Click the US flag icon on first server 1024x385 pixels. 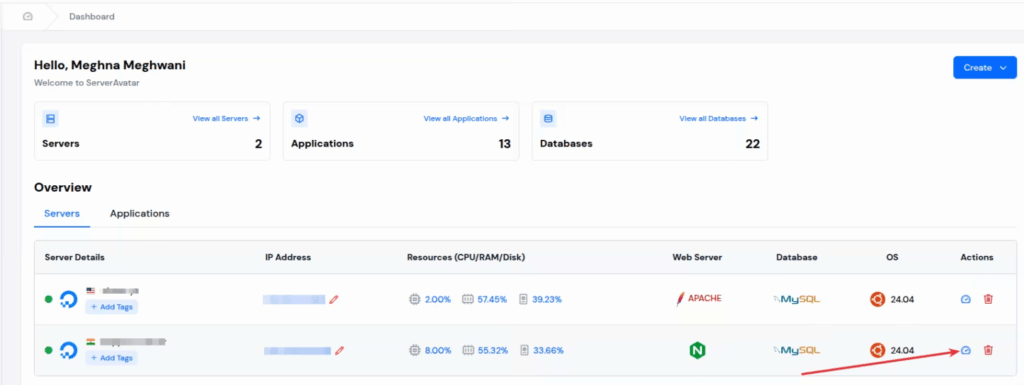coord(91,290)
